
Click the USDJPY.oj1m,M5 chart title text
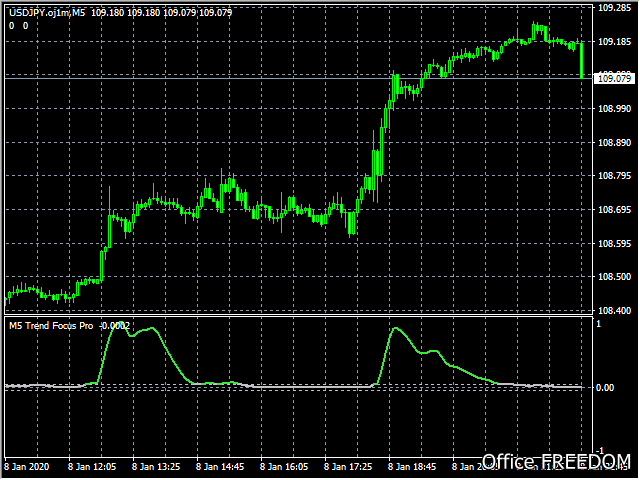[47, 13]
